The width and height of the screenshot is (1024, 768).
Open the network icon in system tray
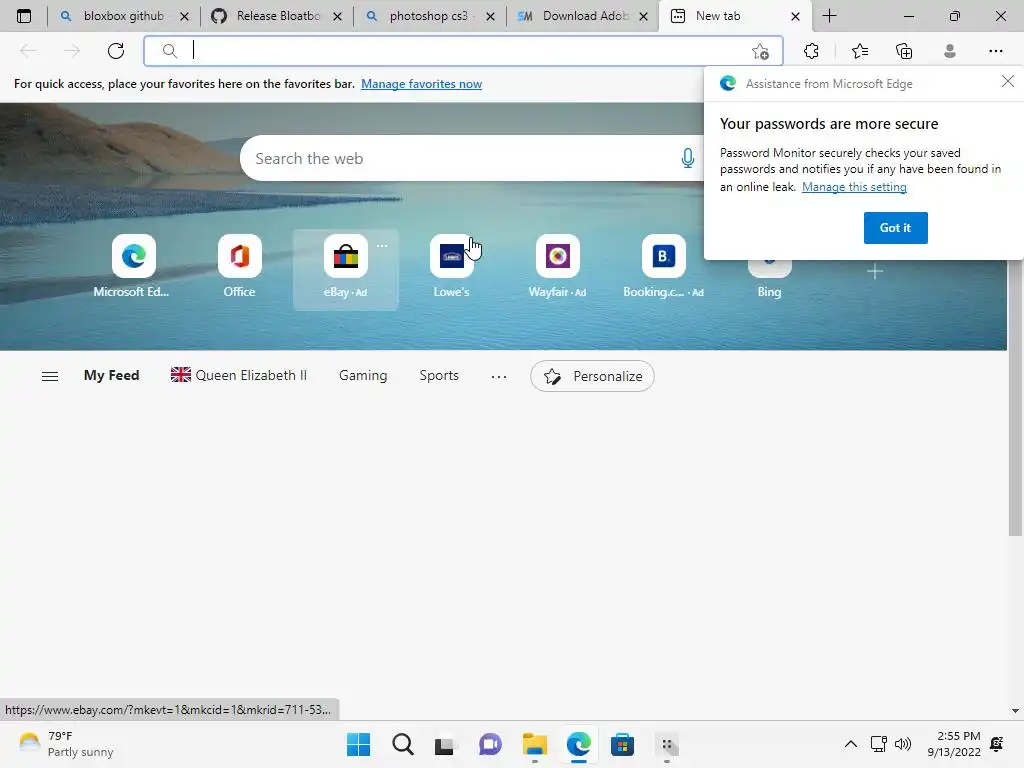point(879,744)
